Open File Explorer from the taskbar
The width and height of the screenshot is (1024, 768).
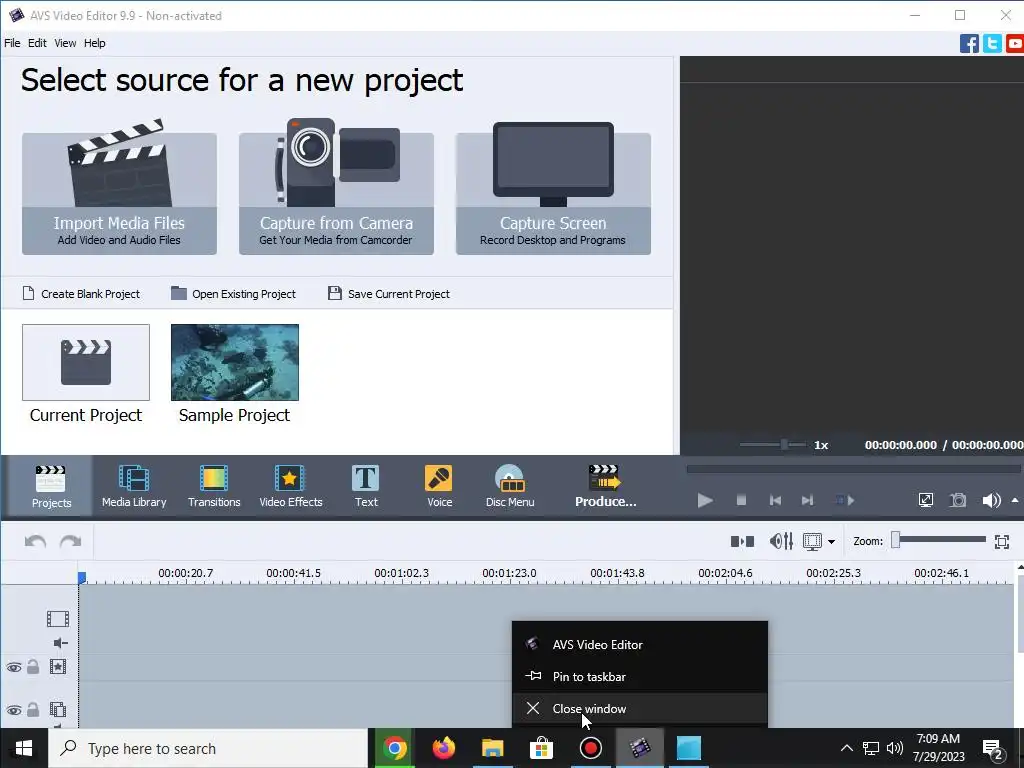[x=492, y=748]
